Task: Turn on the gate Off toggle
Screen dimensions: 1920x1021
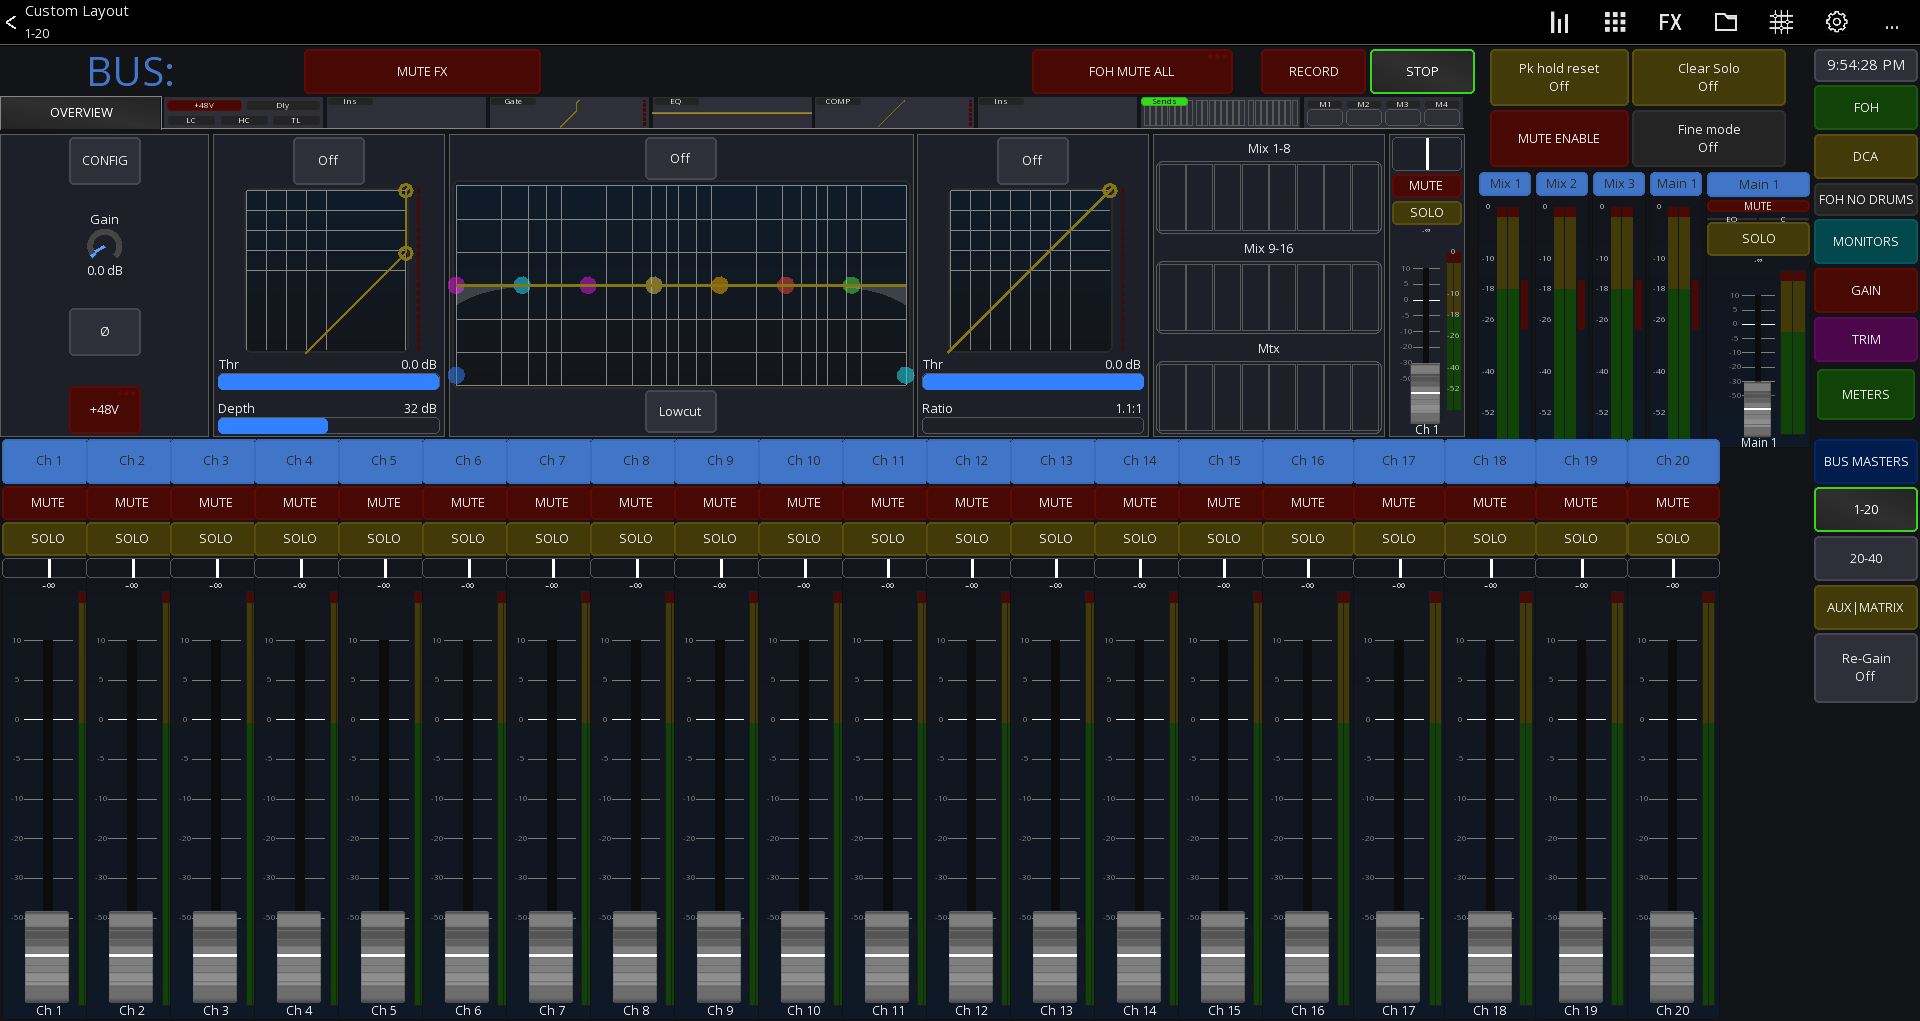Action: point(328,160)
